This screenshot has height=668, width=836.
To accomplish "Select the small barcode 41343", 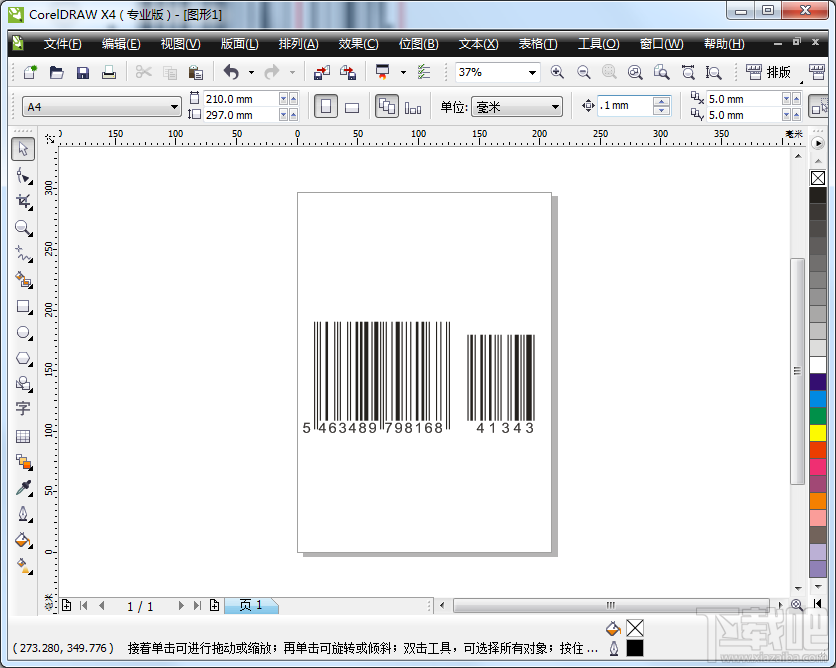I will tap(501, 384).
